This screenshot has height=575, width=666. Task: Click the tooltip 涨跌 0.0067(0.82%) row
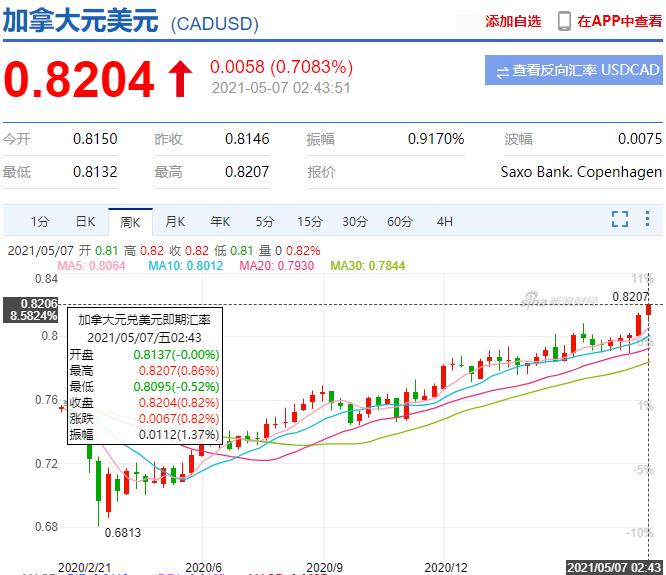pos(144,419)
